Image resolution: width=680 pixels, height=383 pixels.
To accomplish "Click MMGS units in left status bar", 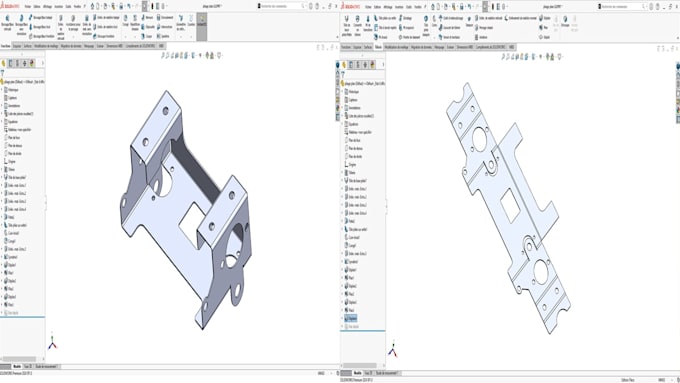I will (x=321, y=373).
